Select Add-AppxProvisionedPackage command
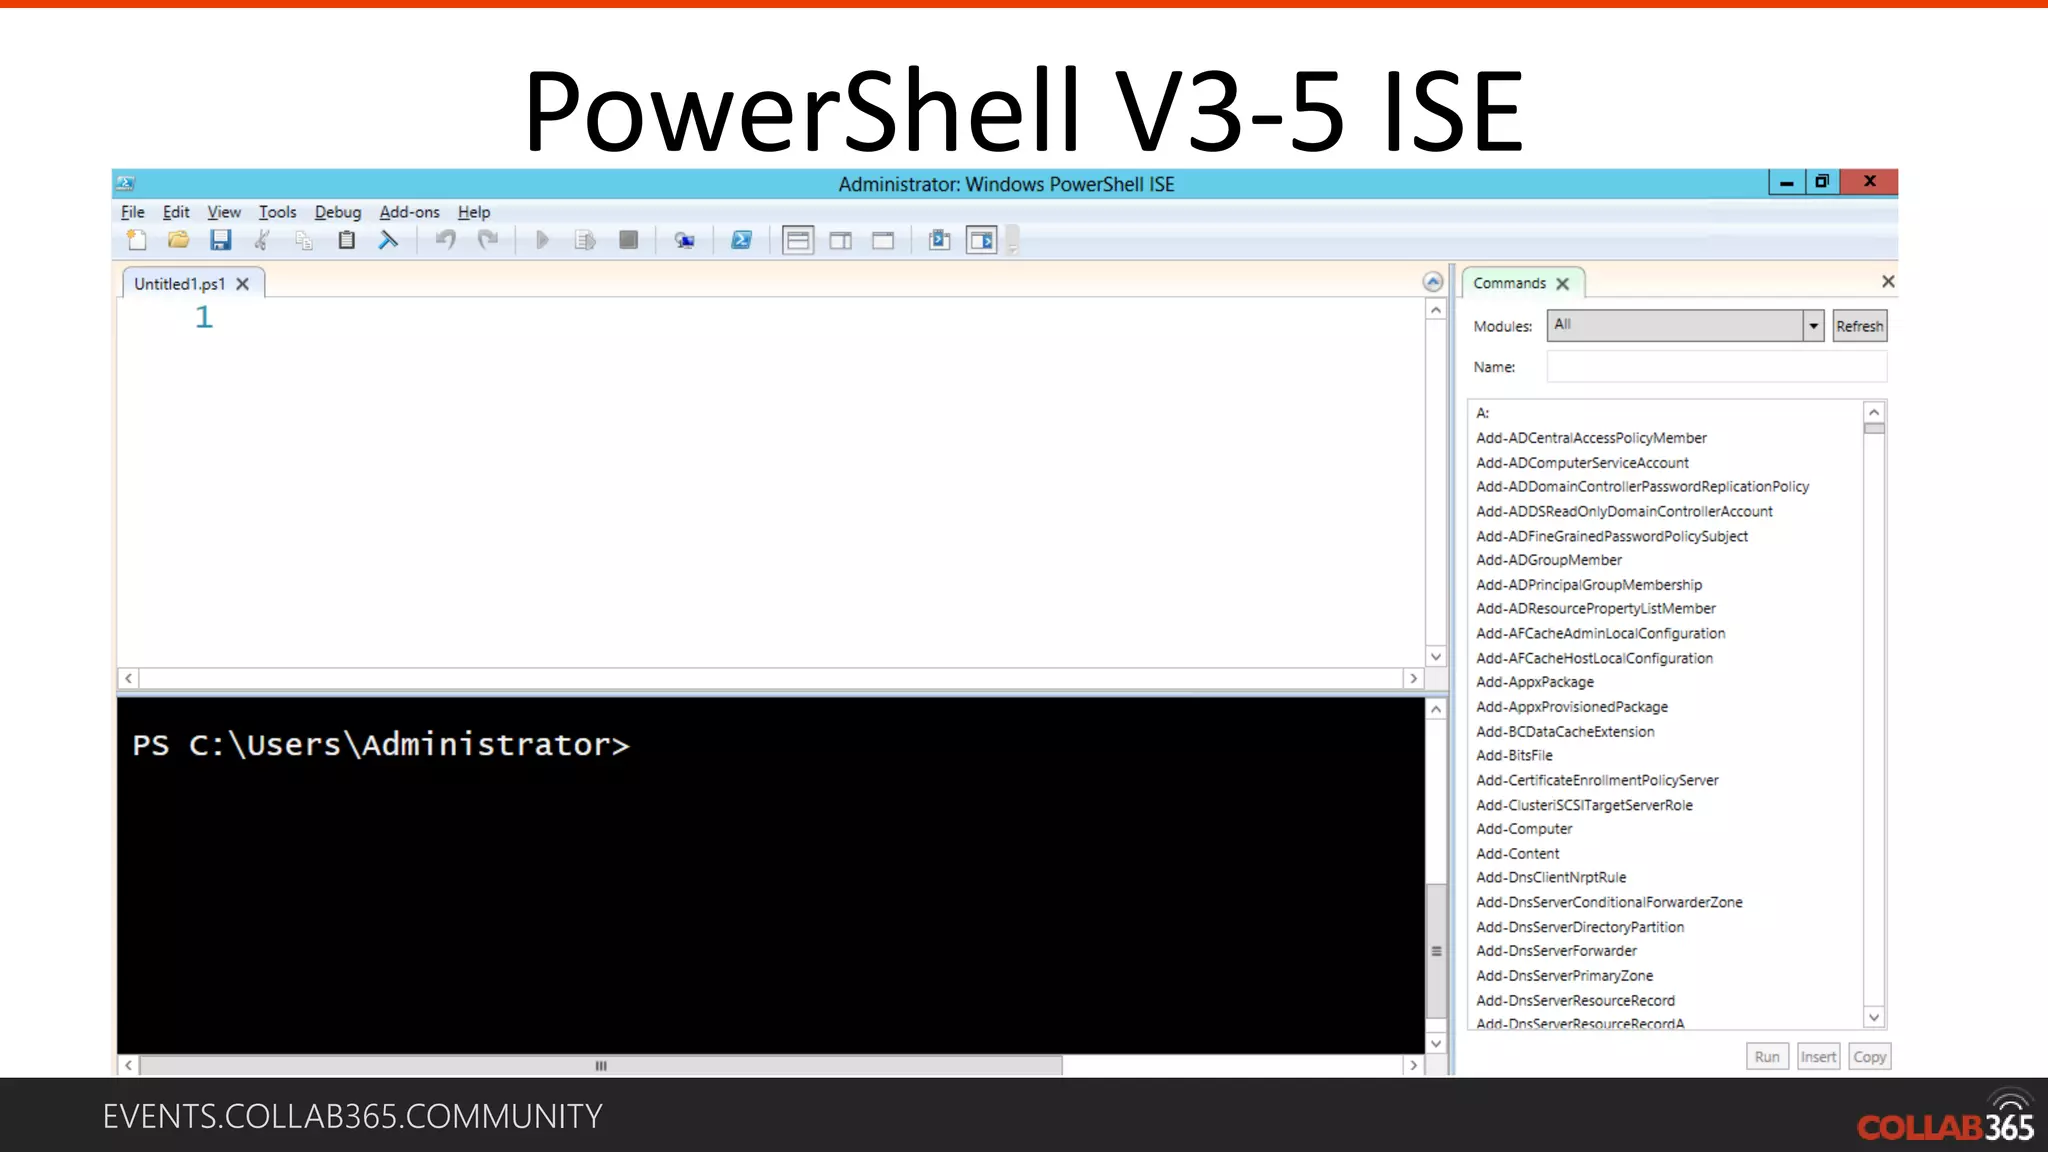Viewport: 2048px width, 1152px height. [1572, 707]
